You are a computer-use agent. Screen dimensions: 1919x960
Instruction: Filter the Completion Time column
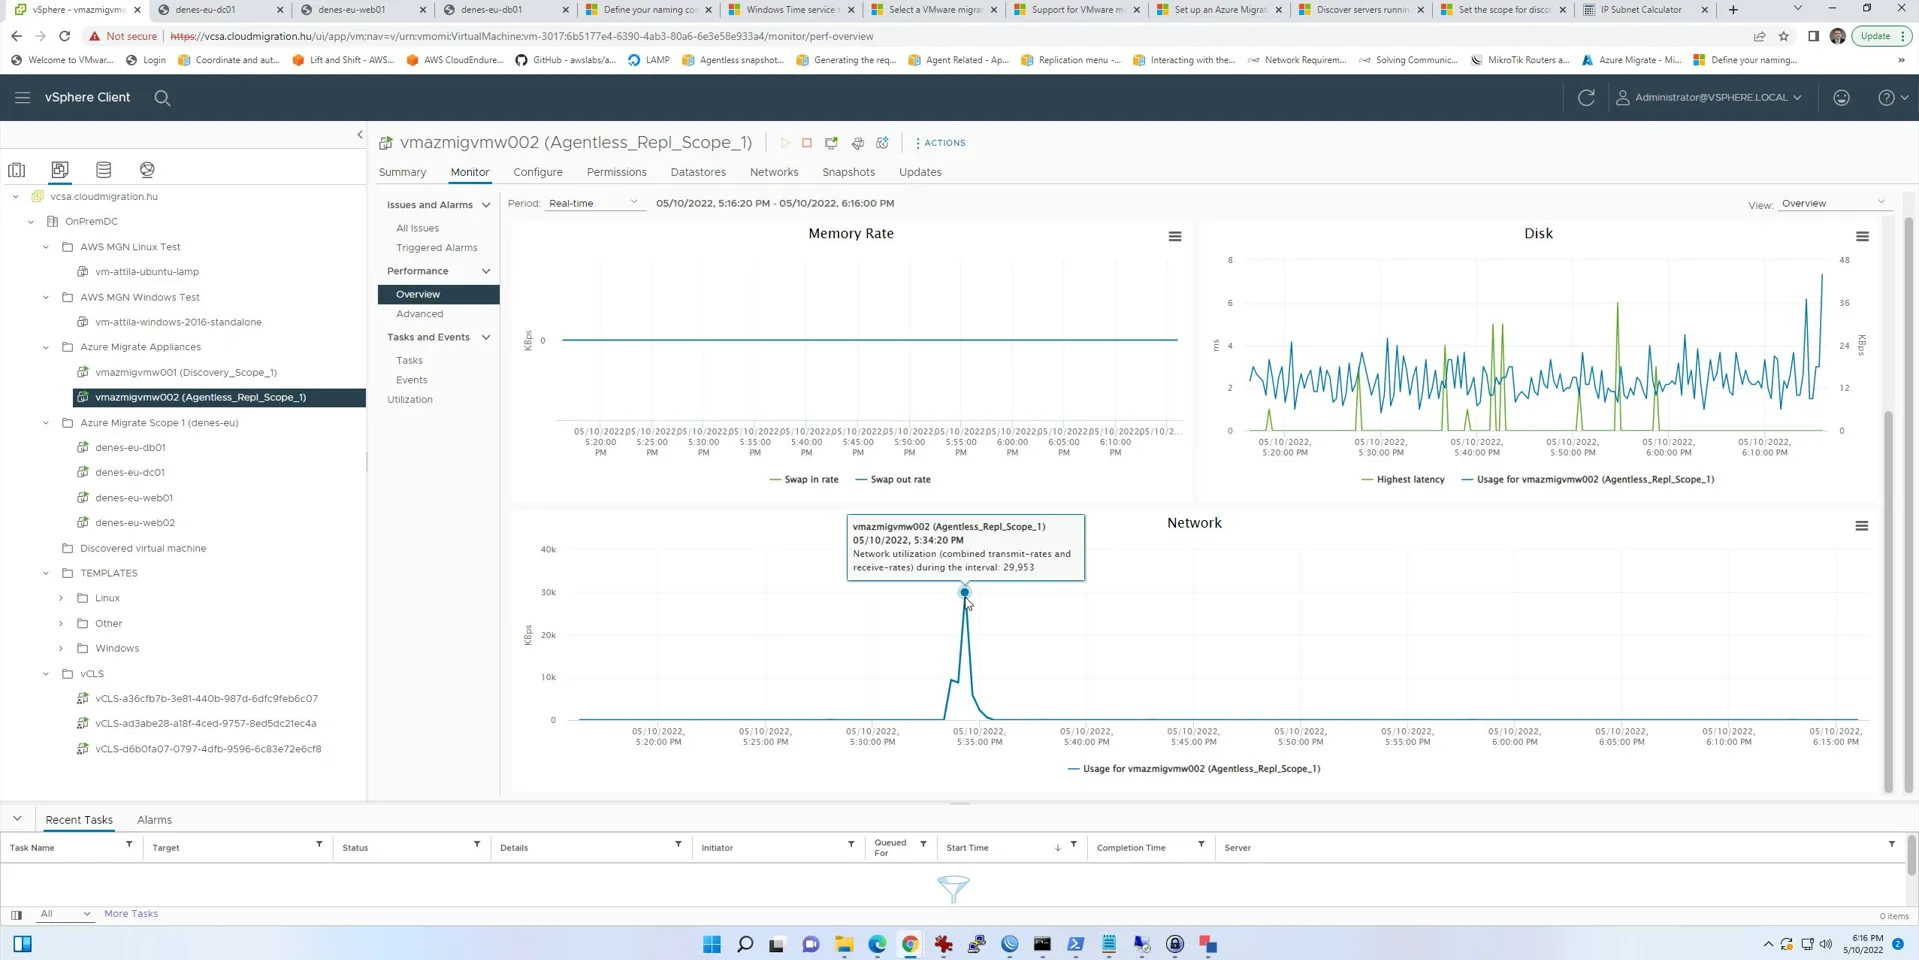[1201, 845]
